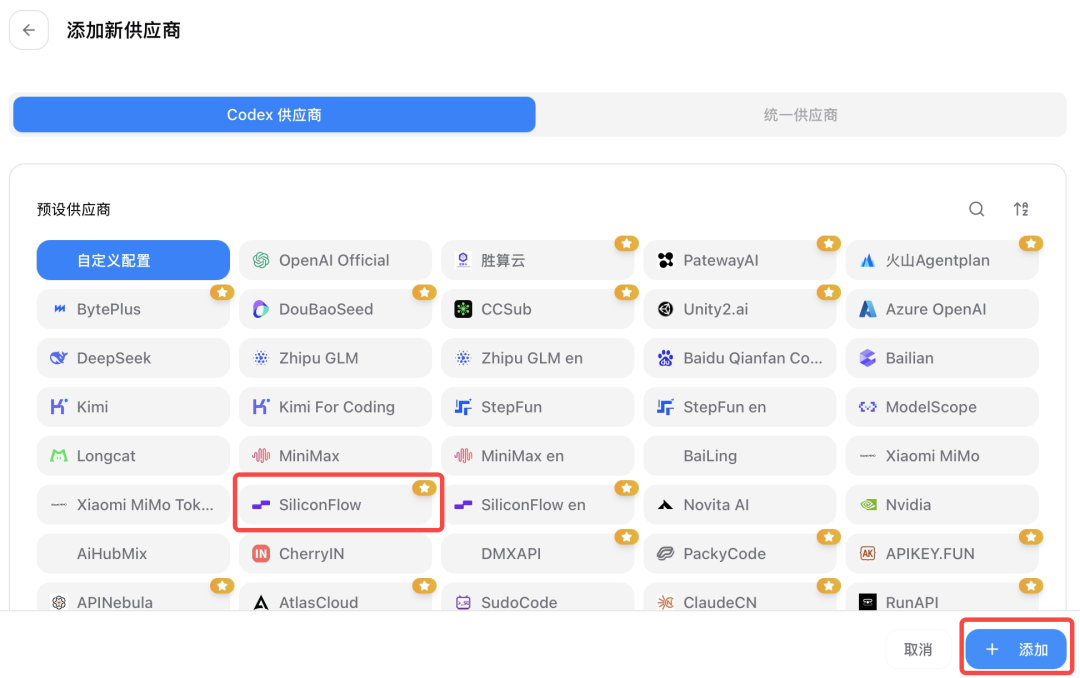Choose PackyCode provider

(740, 554)
